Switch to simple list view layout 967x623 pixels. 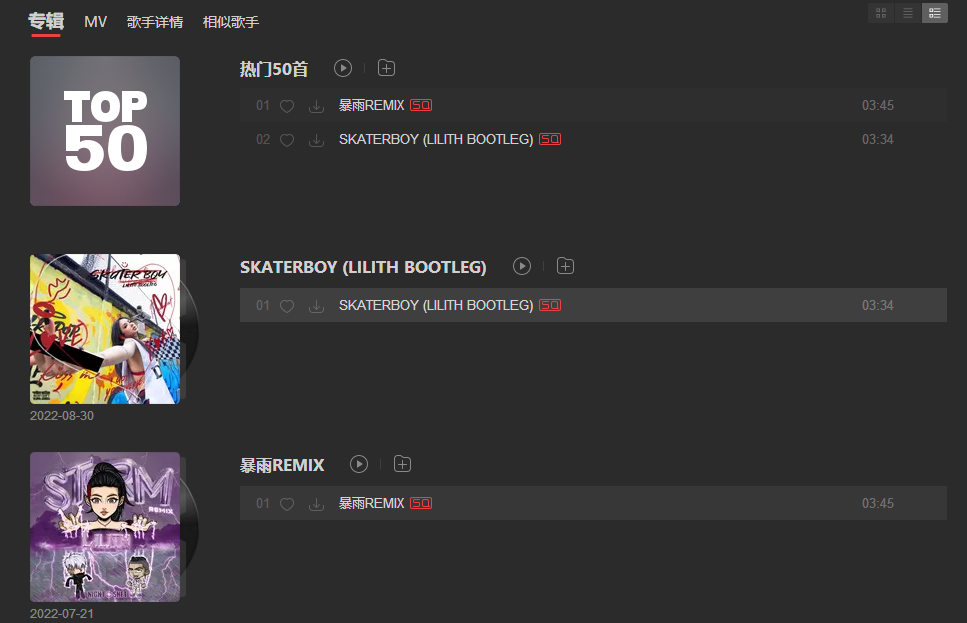pyautogui.click(x=908, y=13)
